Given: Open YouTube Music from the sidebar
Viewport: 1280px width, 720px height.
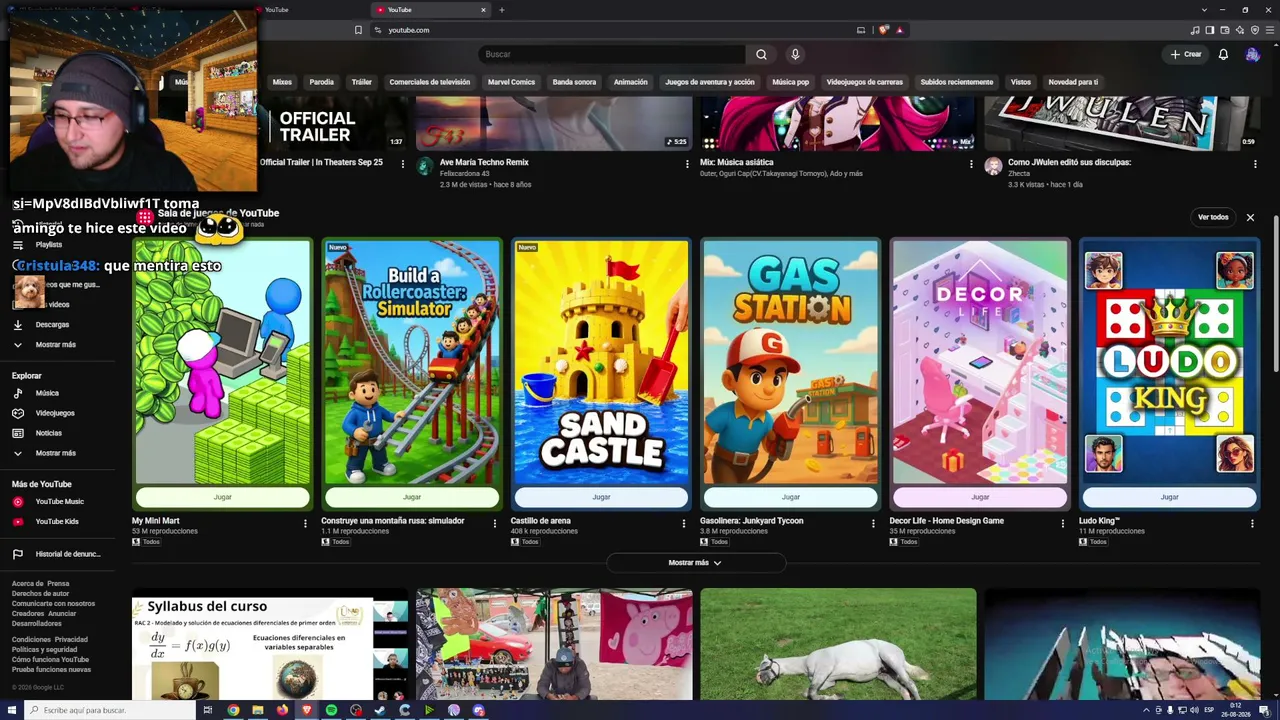Looking at the screenshot, I should pyautogui.click(x=59, y=501).
